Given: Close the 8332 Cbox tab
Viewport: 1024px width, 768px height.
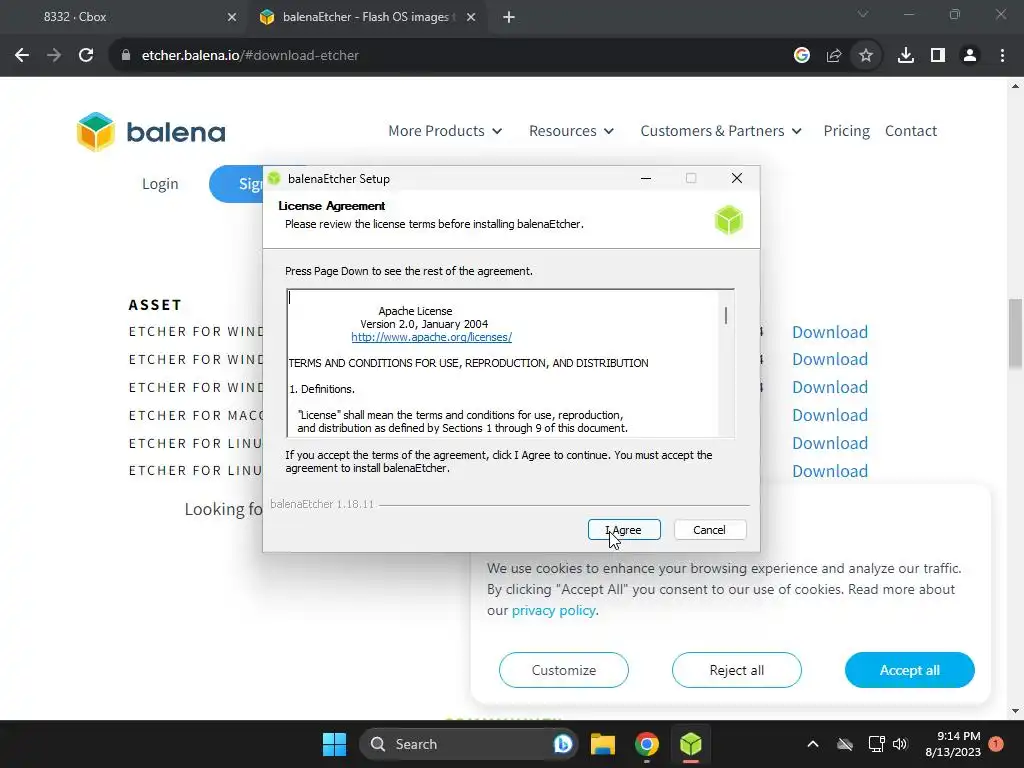Looking at the screenshot, I should [232, 17].
